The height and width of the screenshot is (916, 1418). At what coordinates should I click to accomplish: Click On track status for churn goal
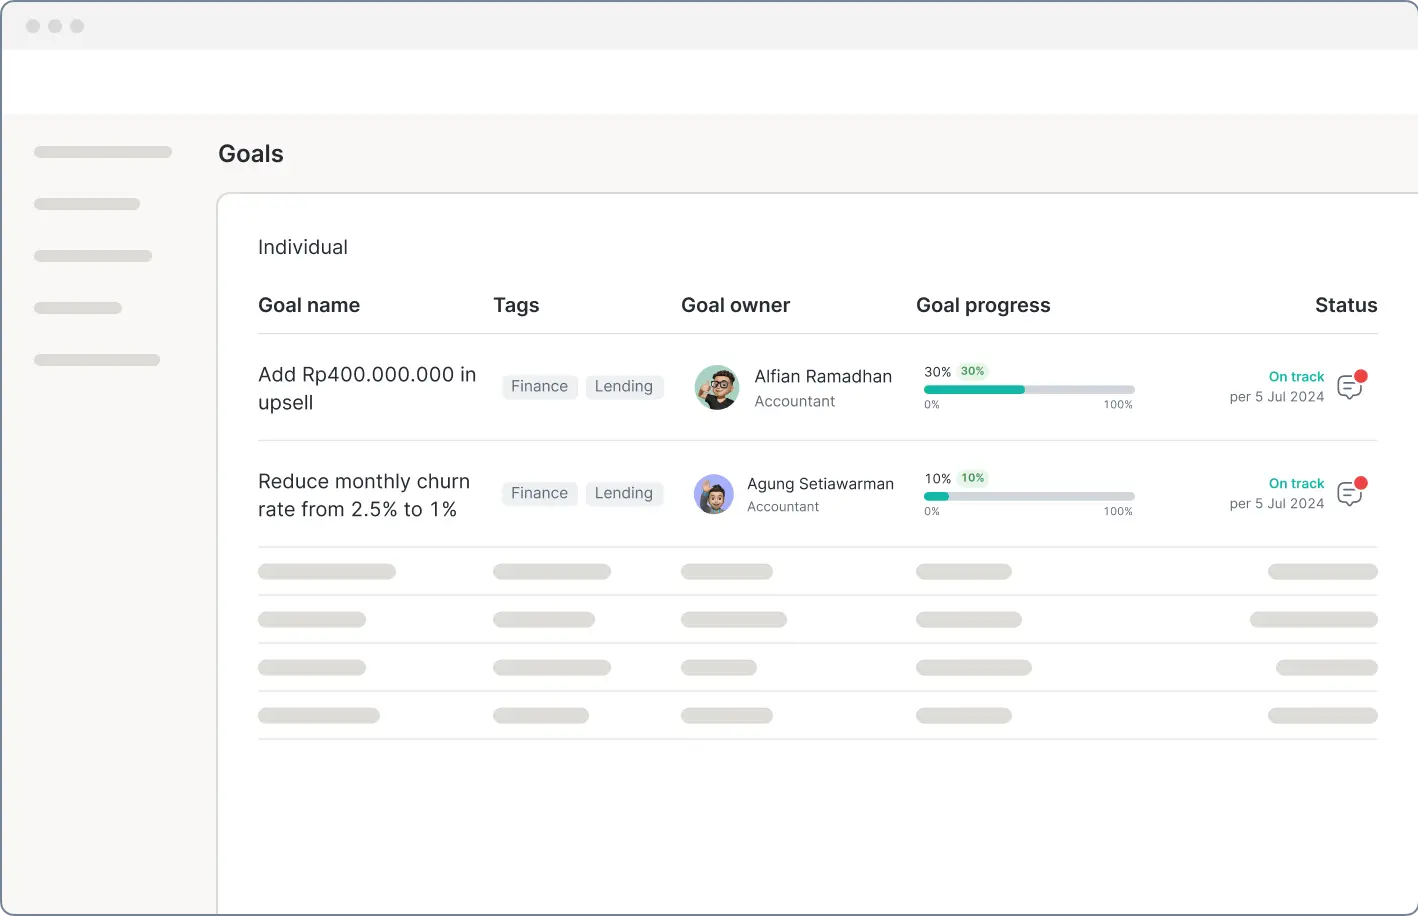coord(1295,484)
